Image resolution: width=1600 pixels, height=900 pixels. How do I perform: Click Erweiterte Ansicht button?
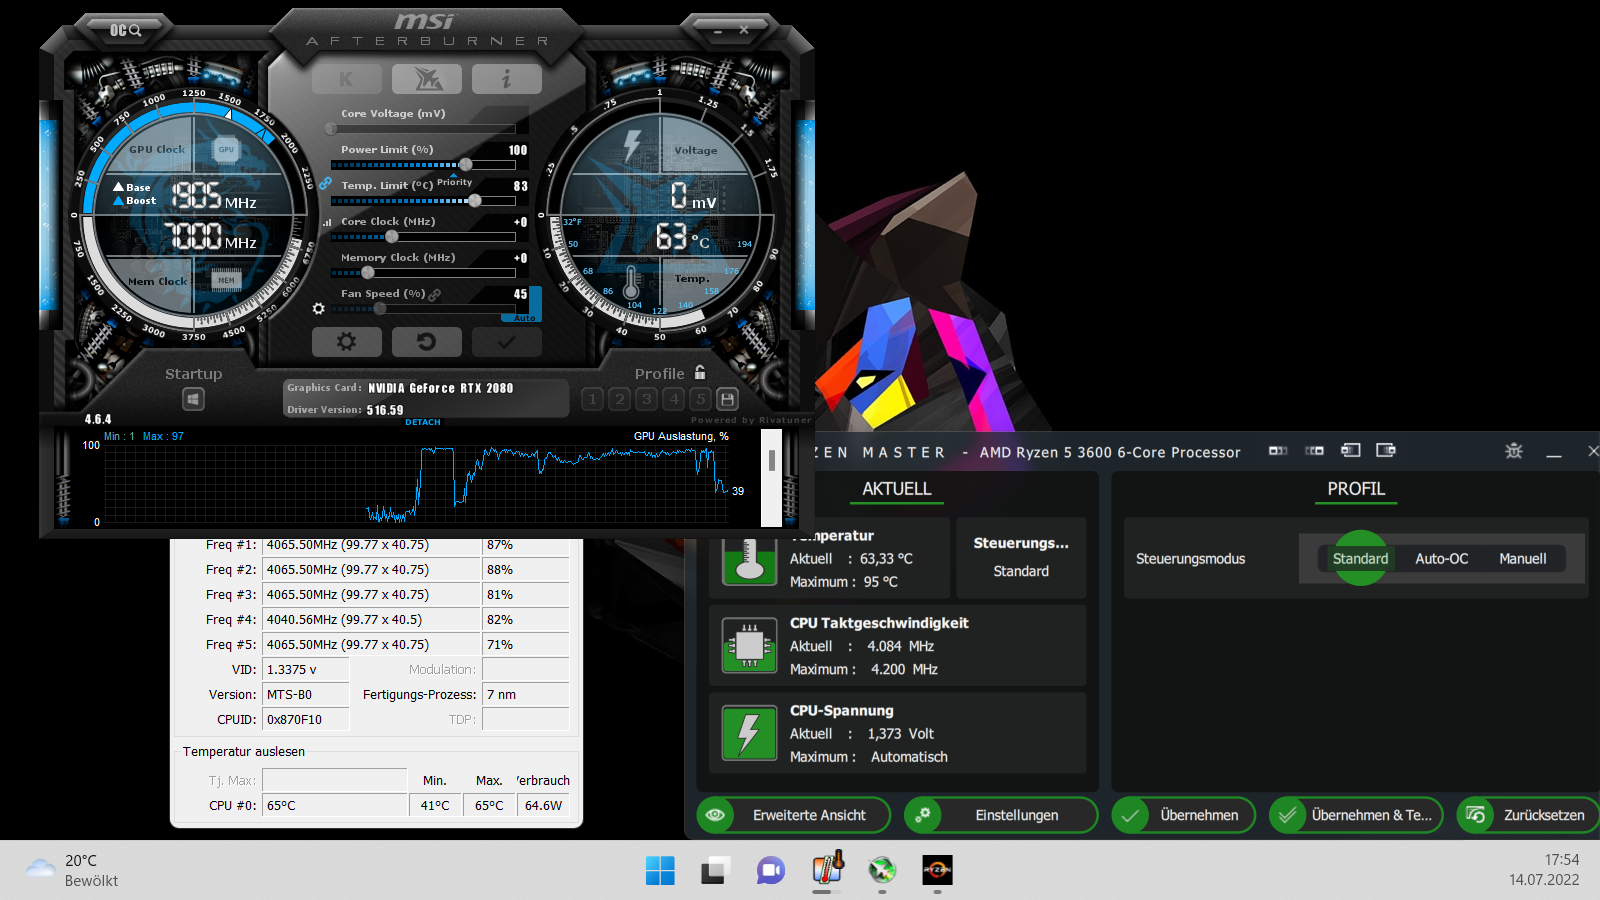(793, 815)
